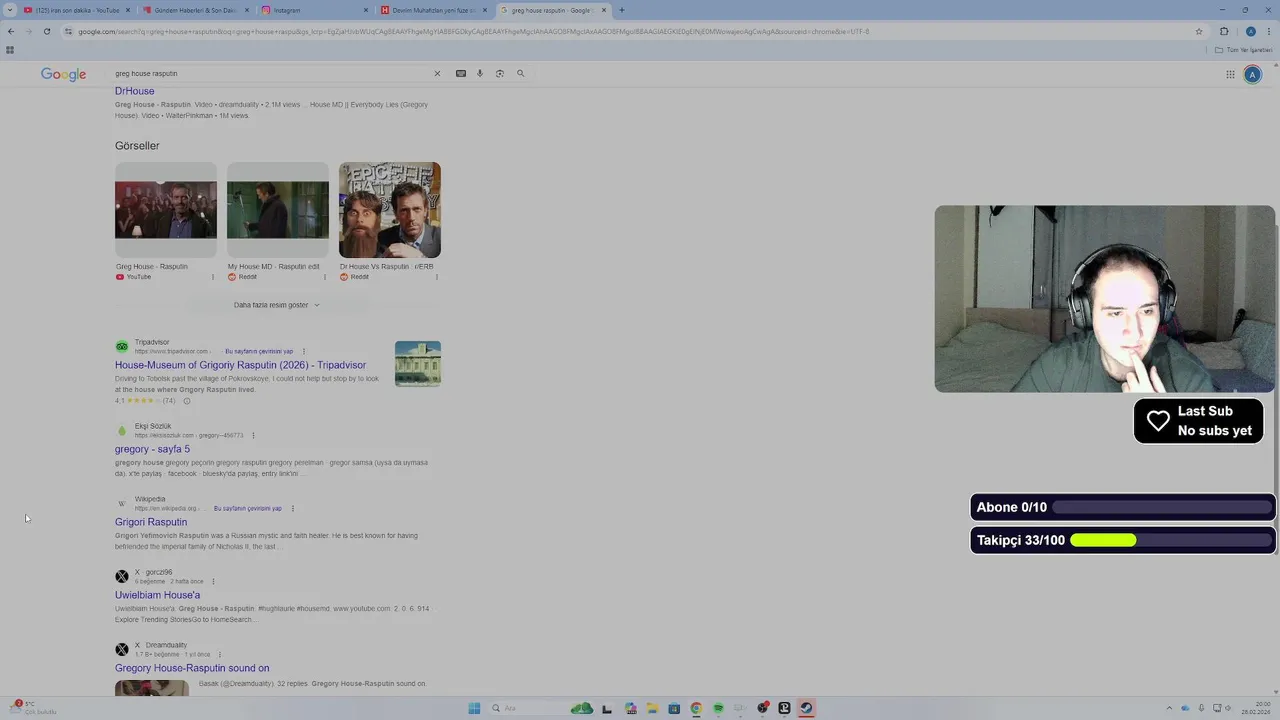Expand 'Daha fazla resim göster'
This screenshot has width=1280, height=720.
coord(277,305)
